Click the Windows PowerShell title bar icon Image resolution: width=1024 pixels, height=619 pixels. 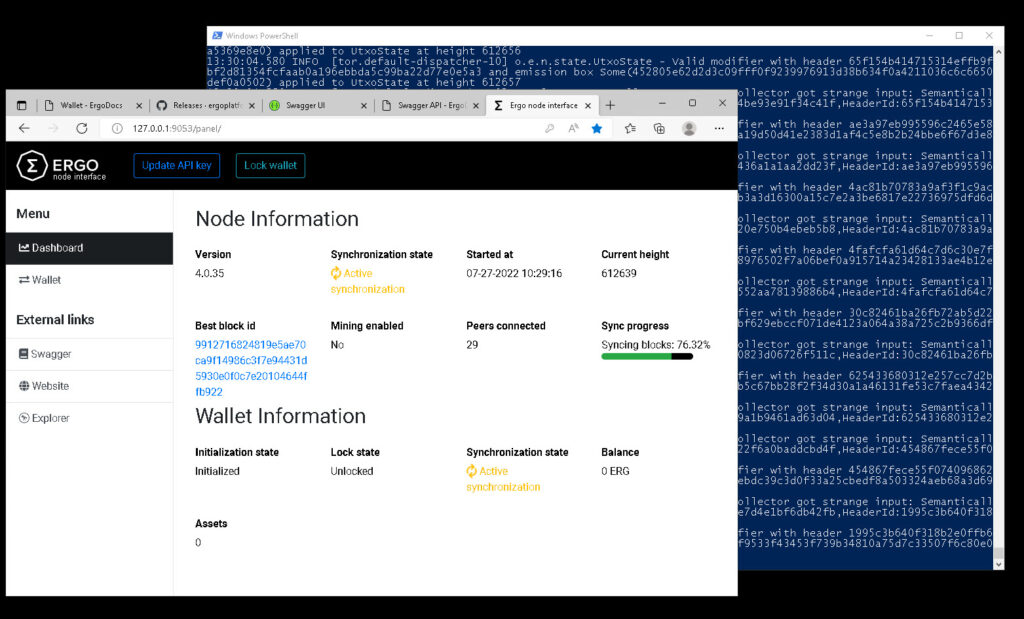coord(217,35)
